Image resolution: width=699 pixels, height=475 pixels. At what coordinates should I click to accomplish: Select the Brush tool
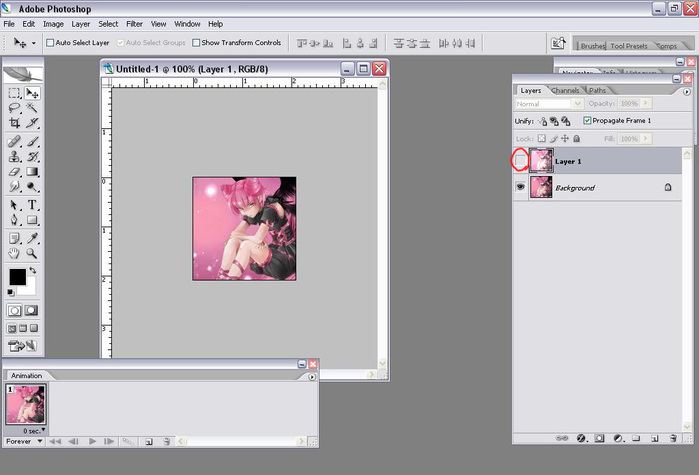point(32,142)
